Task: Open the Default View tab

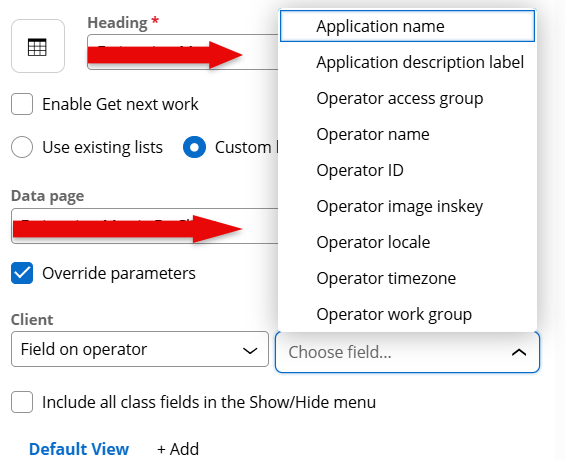Action: pyautogui.click(x=79, y=449)
